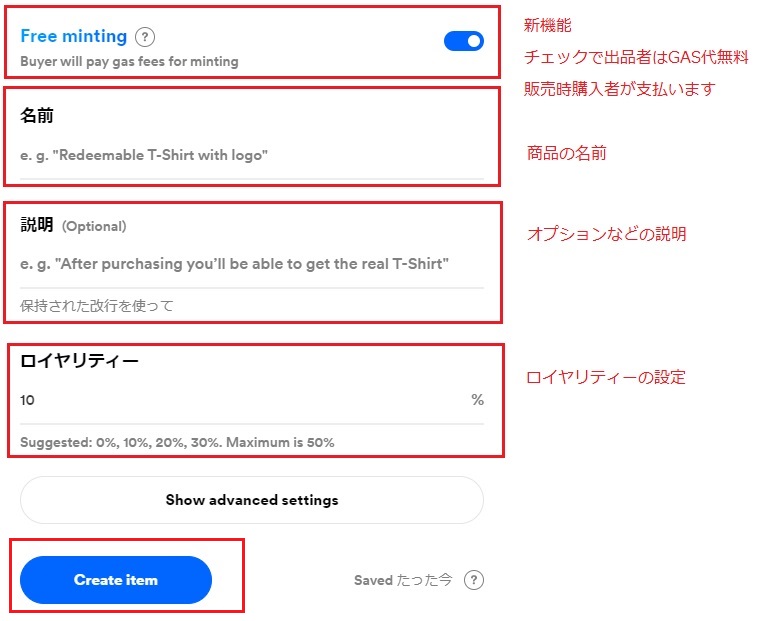Click the red ロイヤリティーの設定 annotation

pos(606,377)
